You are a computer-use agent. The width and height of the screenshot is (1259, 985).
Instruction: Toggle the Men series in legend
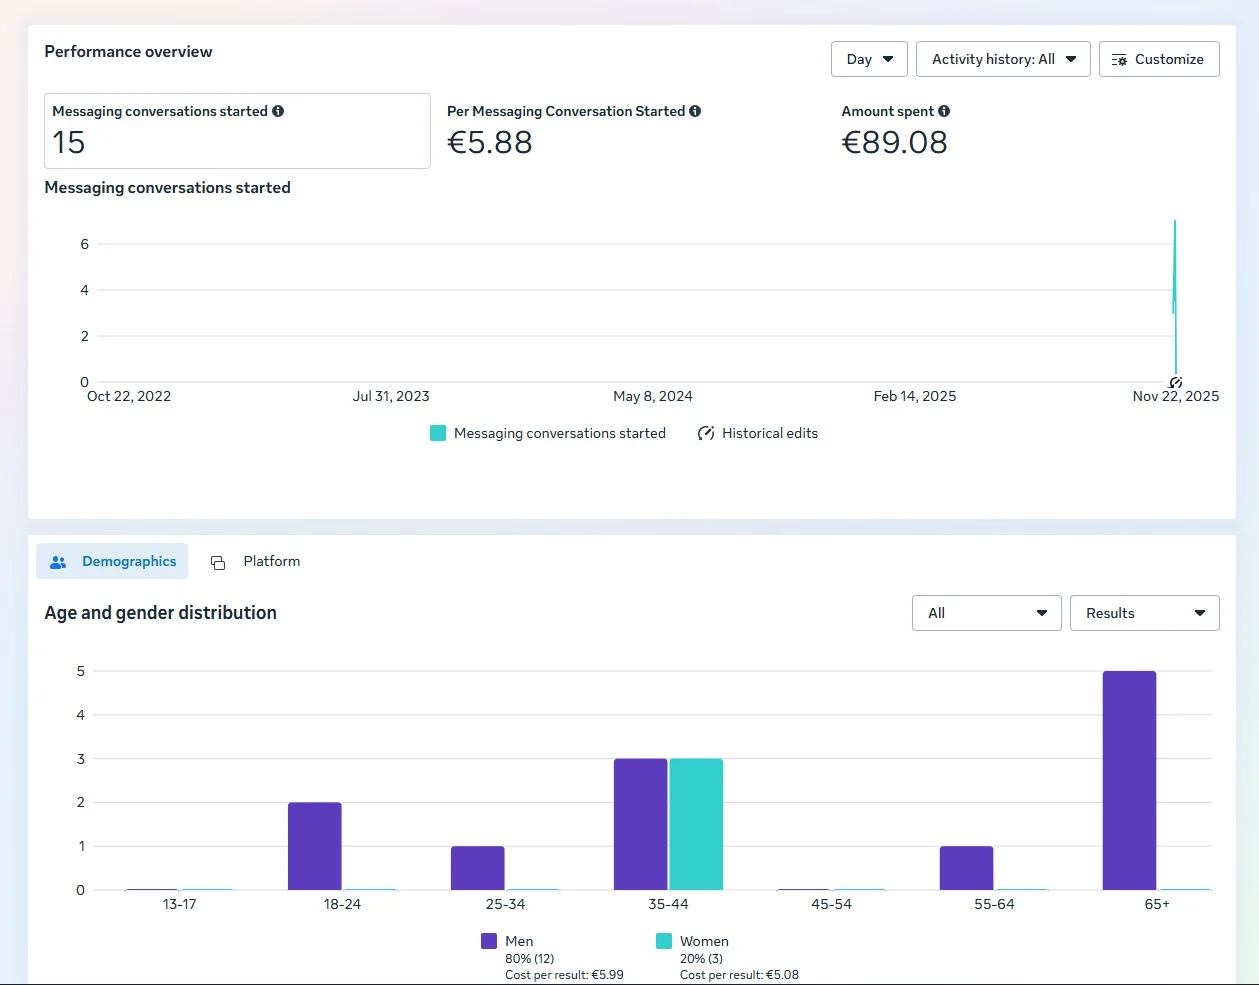click(489, 941)
